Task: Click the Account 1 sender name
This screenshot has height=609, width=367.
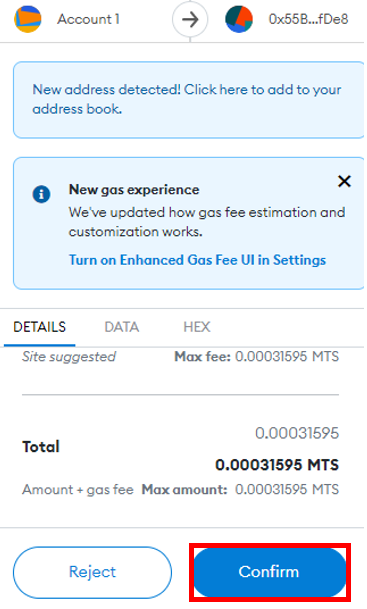Action: pos(89,19)
